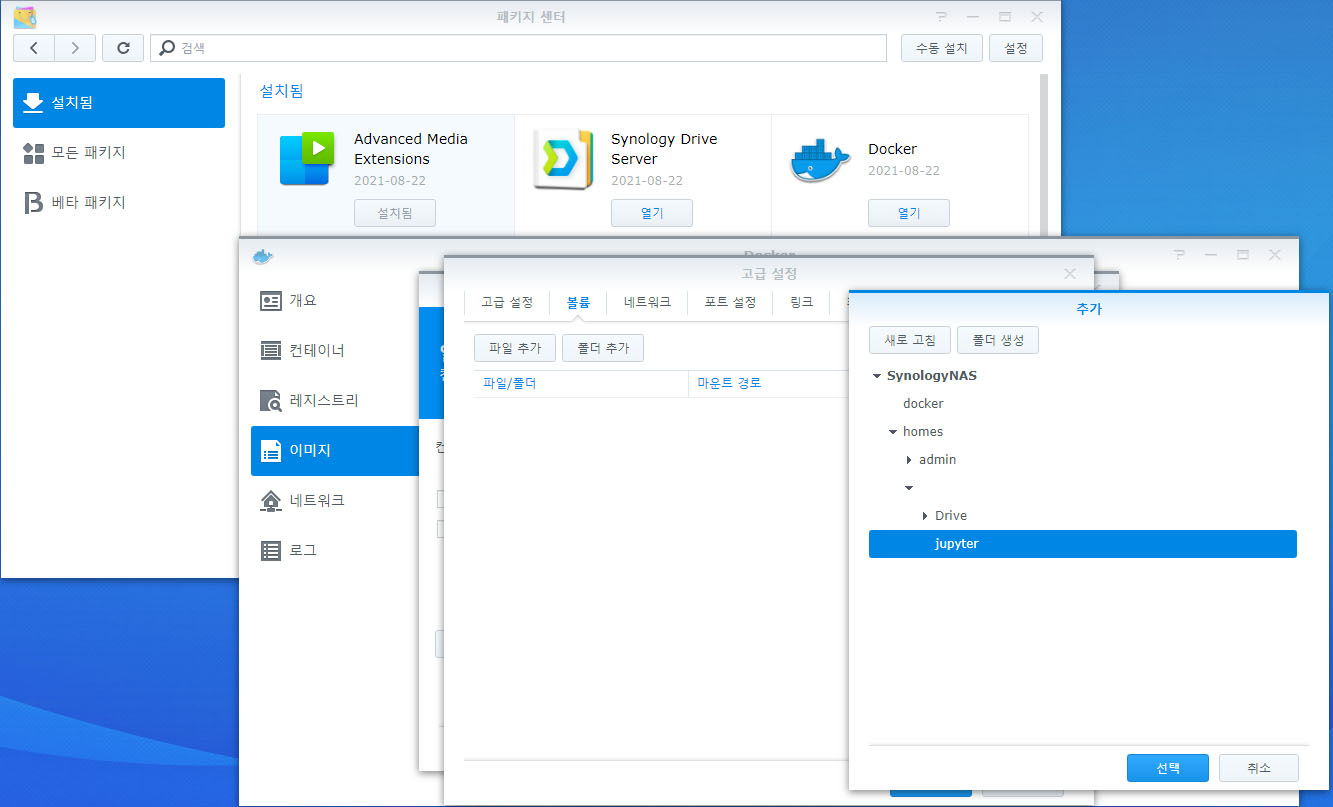This screenshot has width=1333, height=807.
Task: Click the 파일/폴더 column header
Action: [x=580, y=383]
